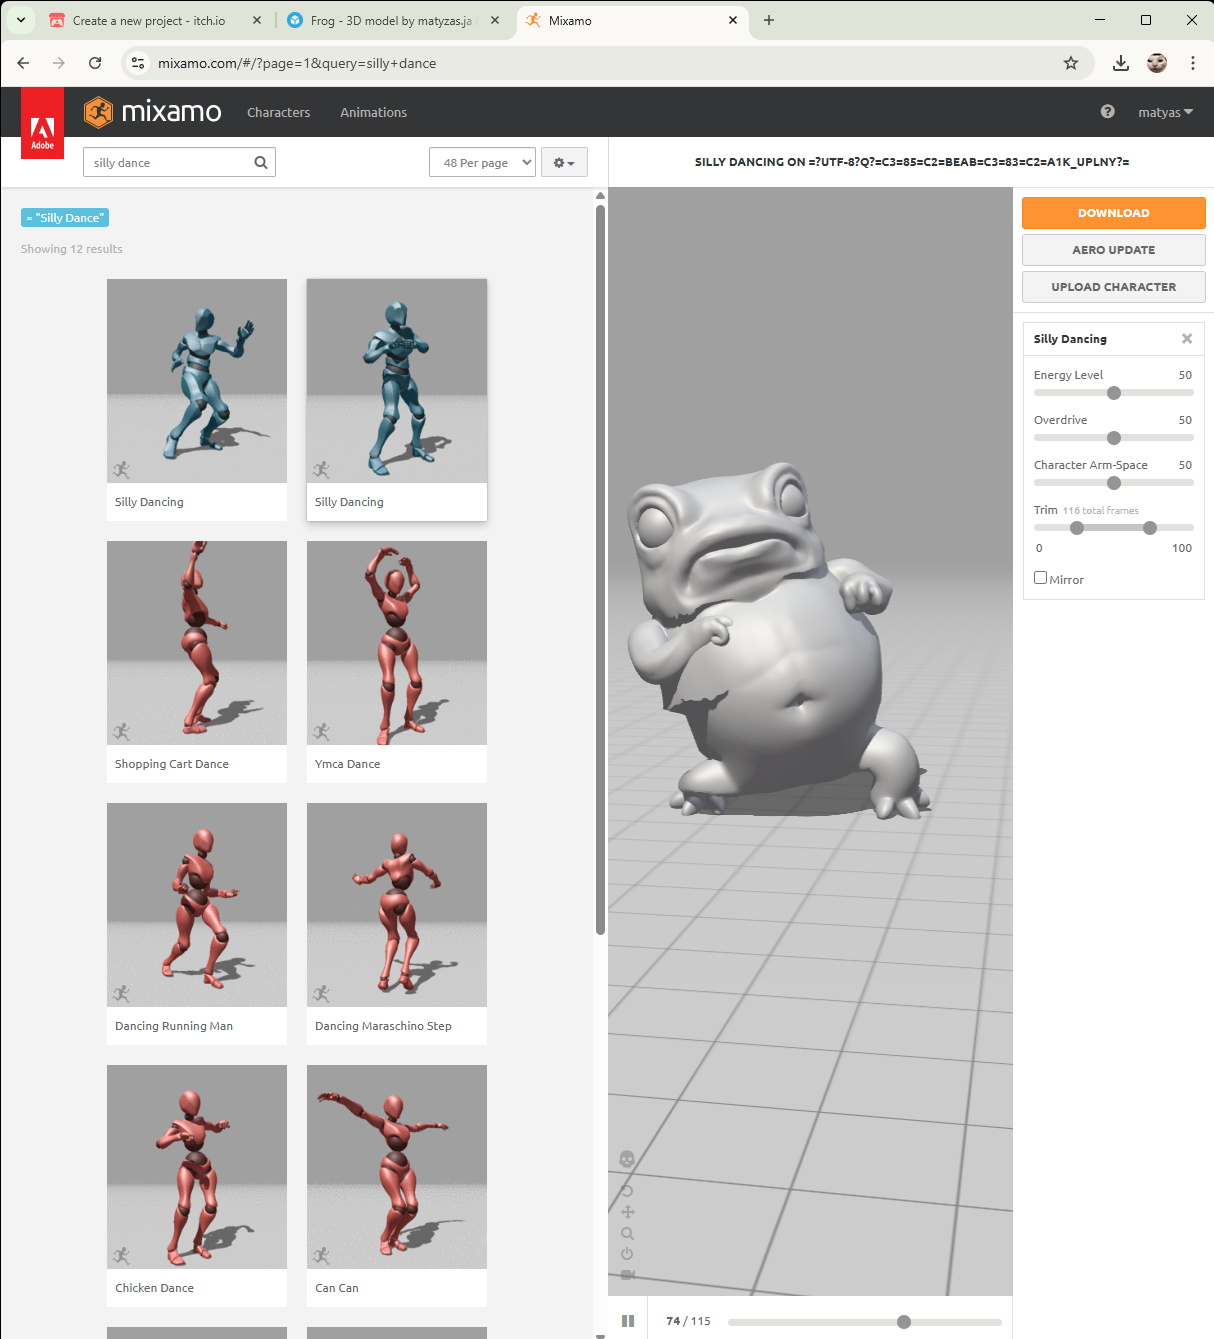Open the tab search dropdown arrow

[x=20, y=20]
